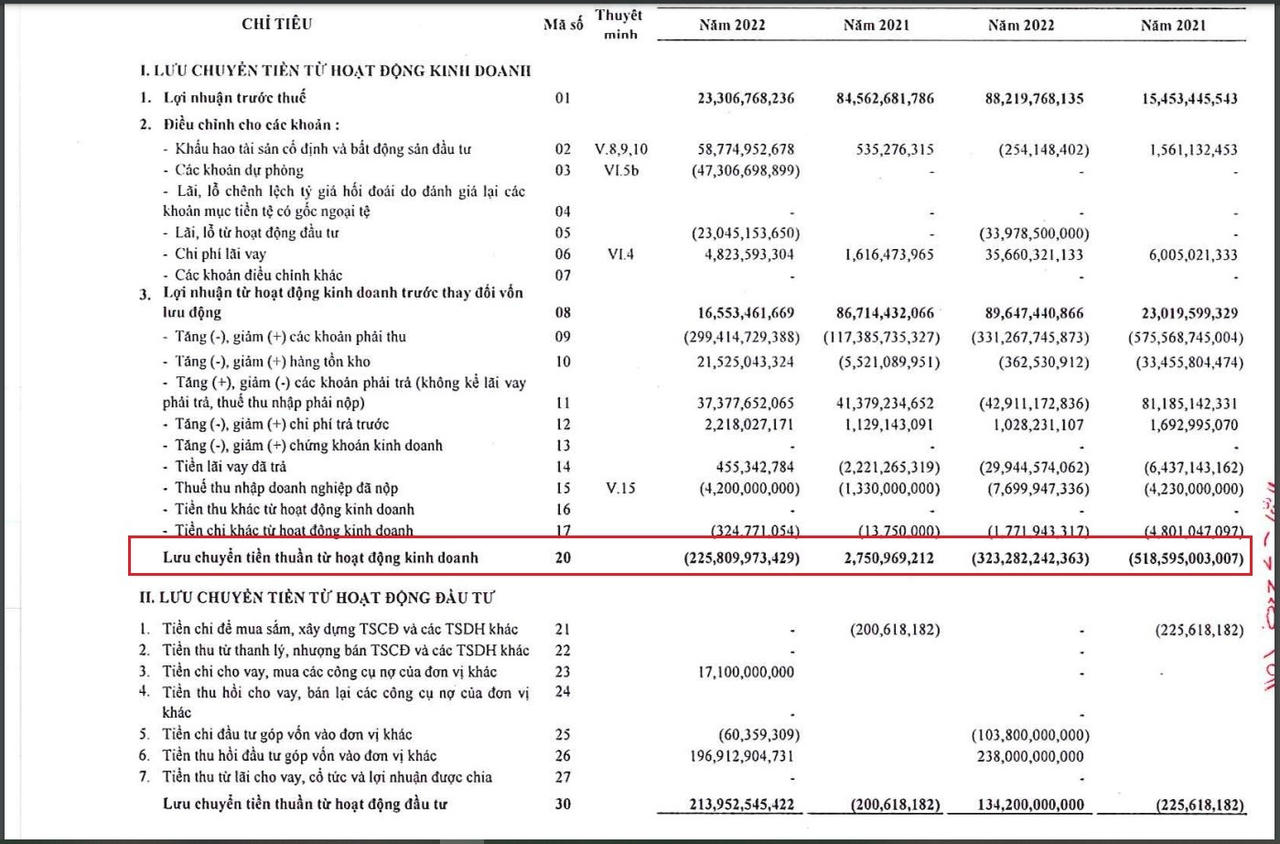Screen dimensions: 1280x844
Task: Click heading "I. LƯU CHUYỂN TIỀN TỪ HOẠT ĐỘNG KINH DOANH"
Action: pyautogui.click(x=335, y=70)
